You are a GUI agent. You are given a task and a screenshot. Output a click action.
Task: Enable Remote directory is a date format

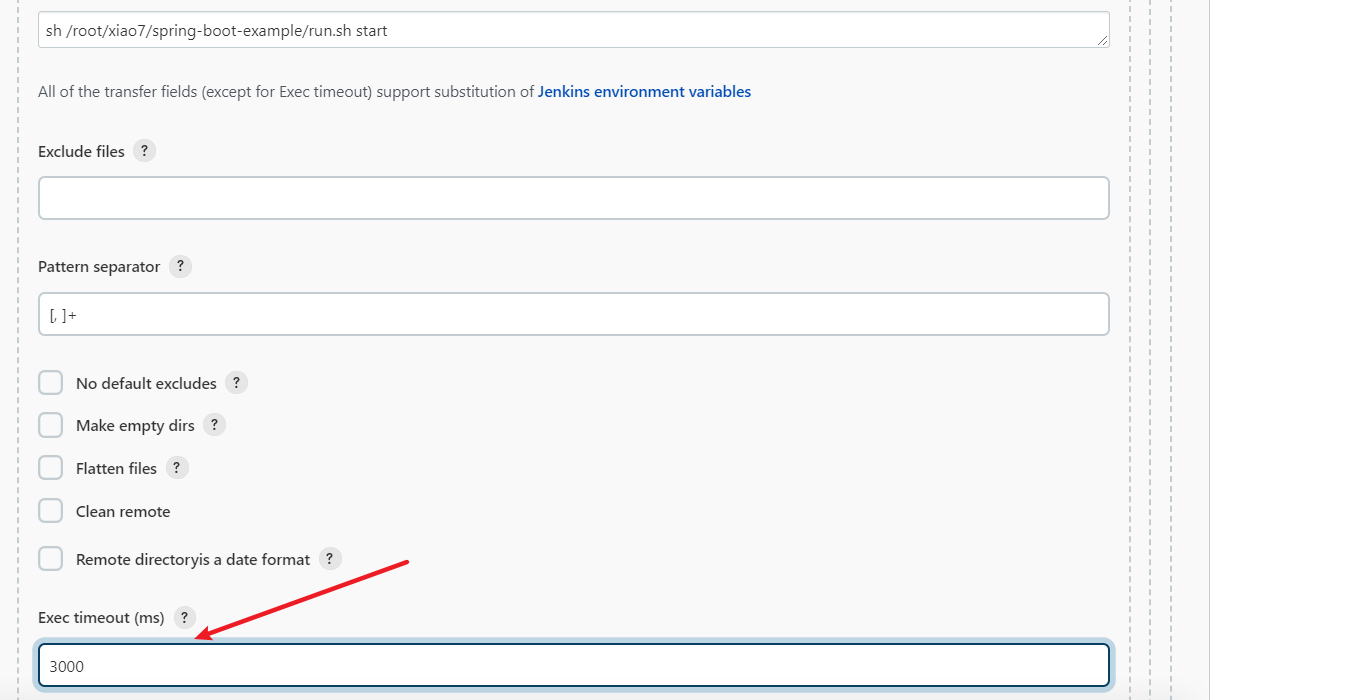pos(51,559)
